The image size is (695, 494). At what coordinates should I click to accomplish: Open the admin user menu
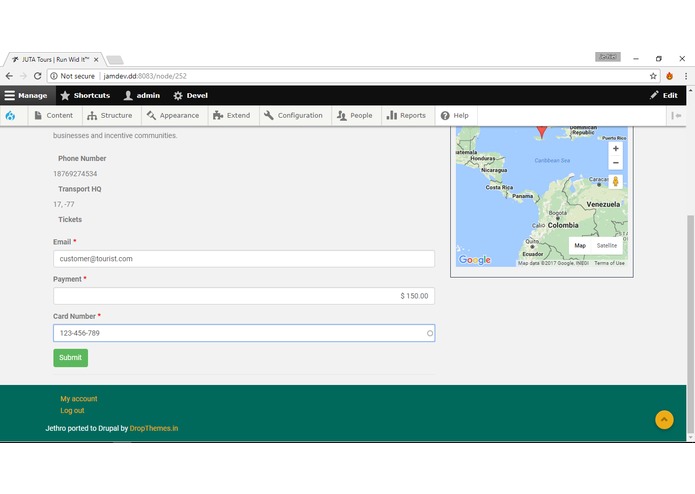click(142, 95)
